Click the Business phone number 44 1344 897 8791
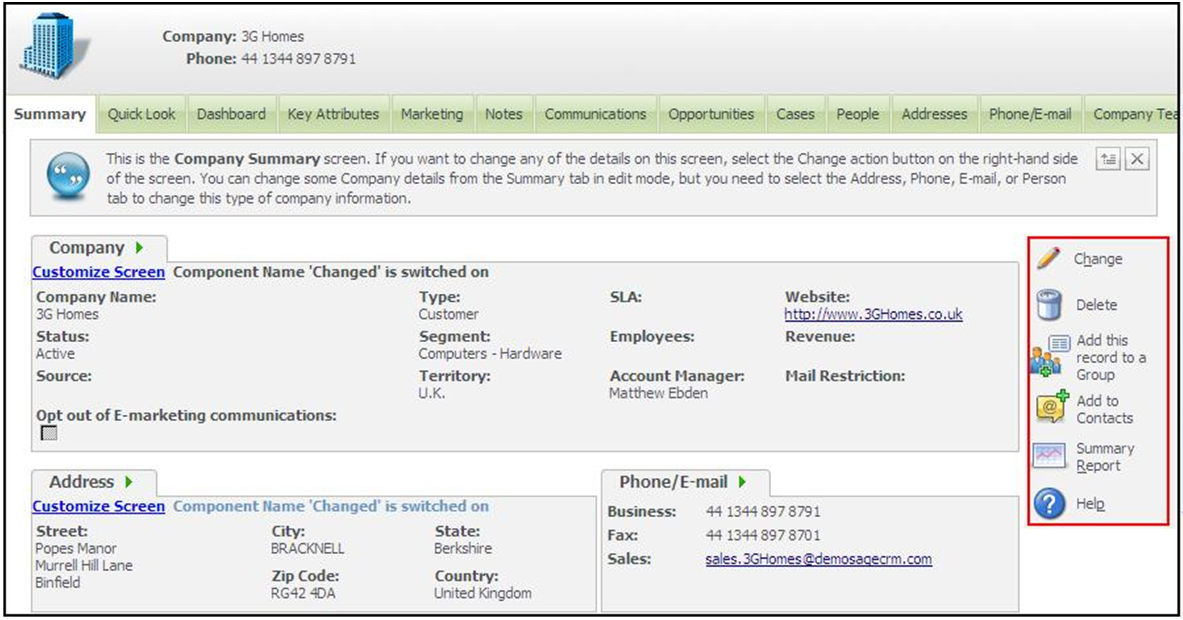 tap(764, 511)
